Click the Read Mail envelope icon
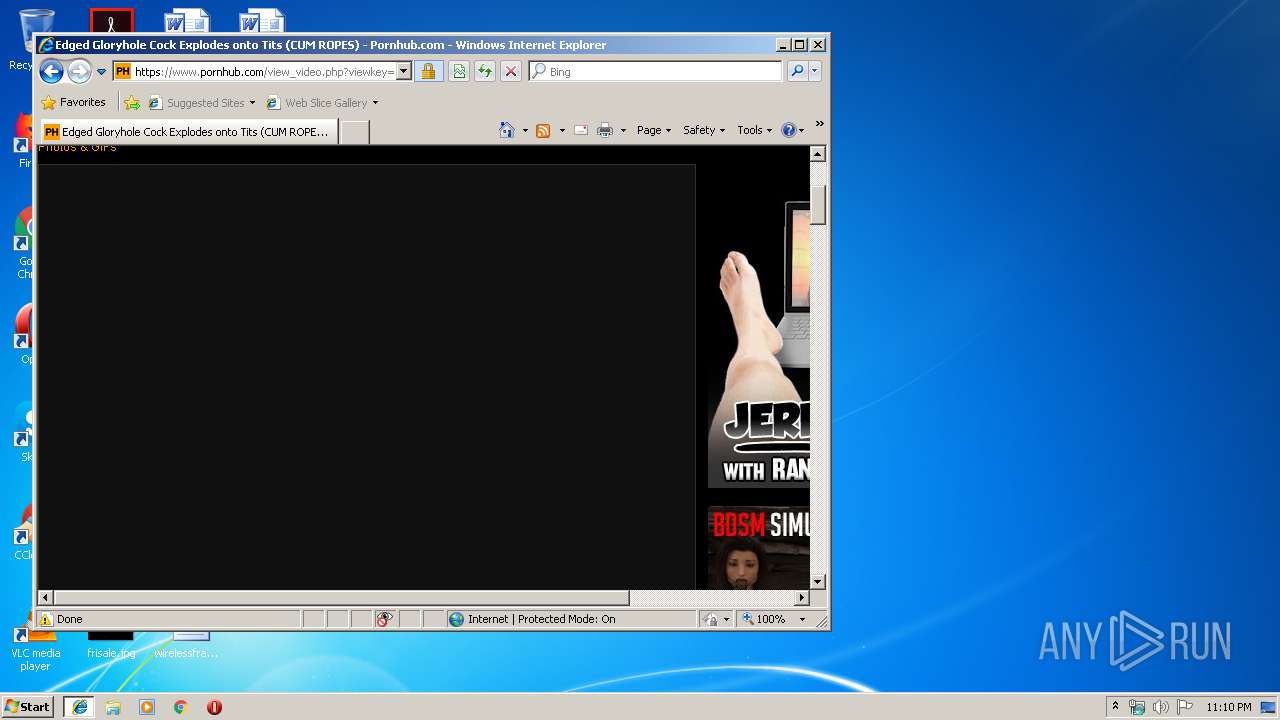The width and height of the screenshot is (1280, 720). 581,130
